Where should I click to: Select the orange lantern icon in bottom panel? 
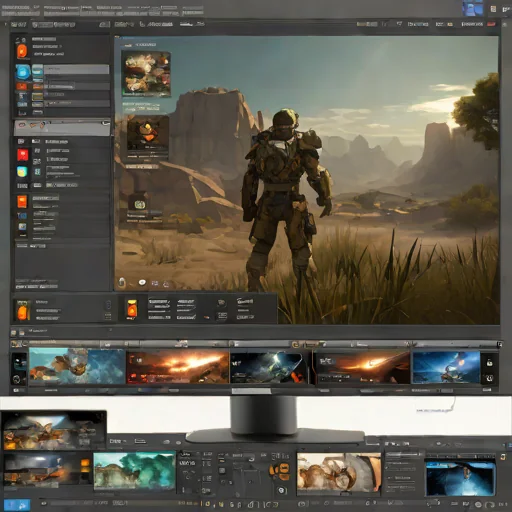click(x=132, y=309)
